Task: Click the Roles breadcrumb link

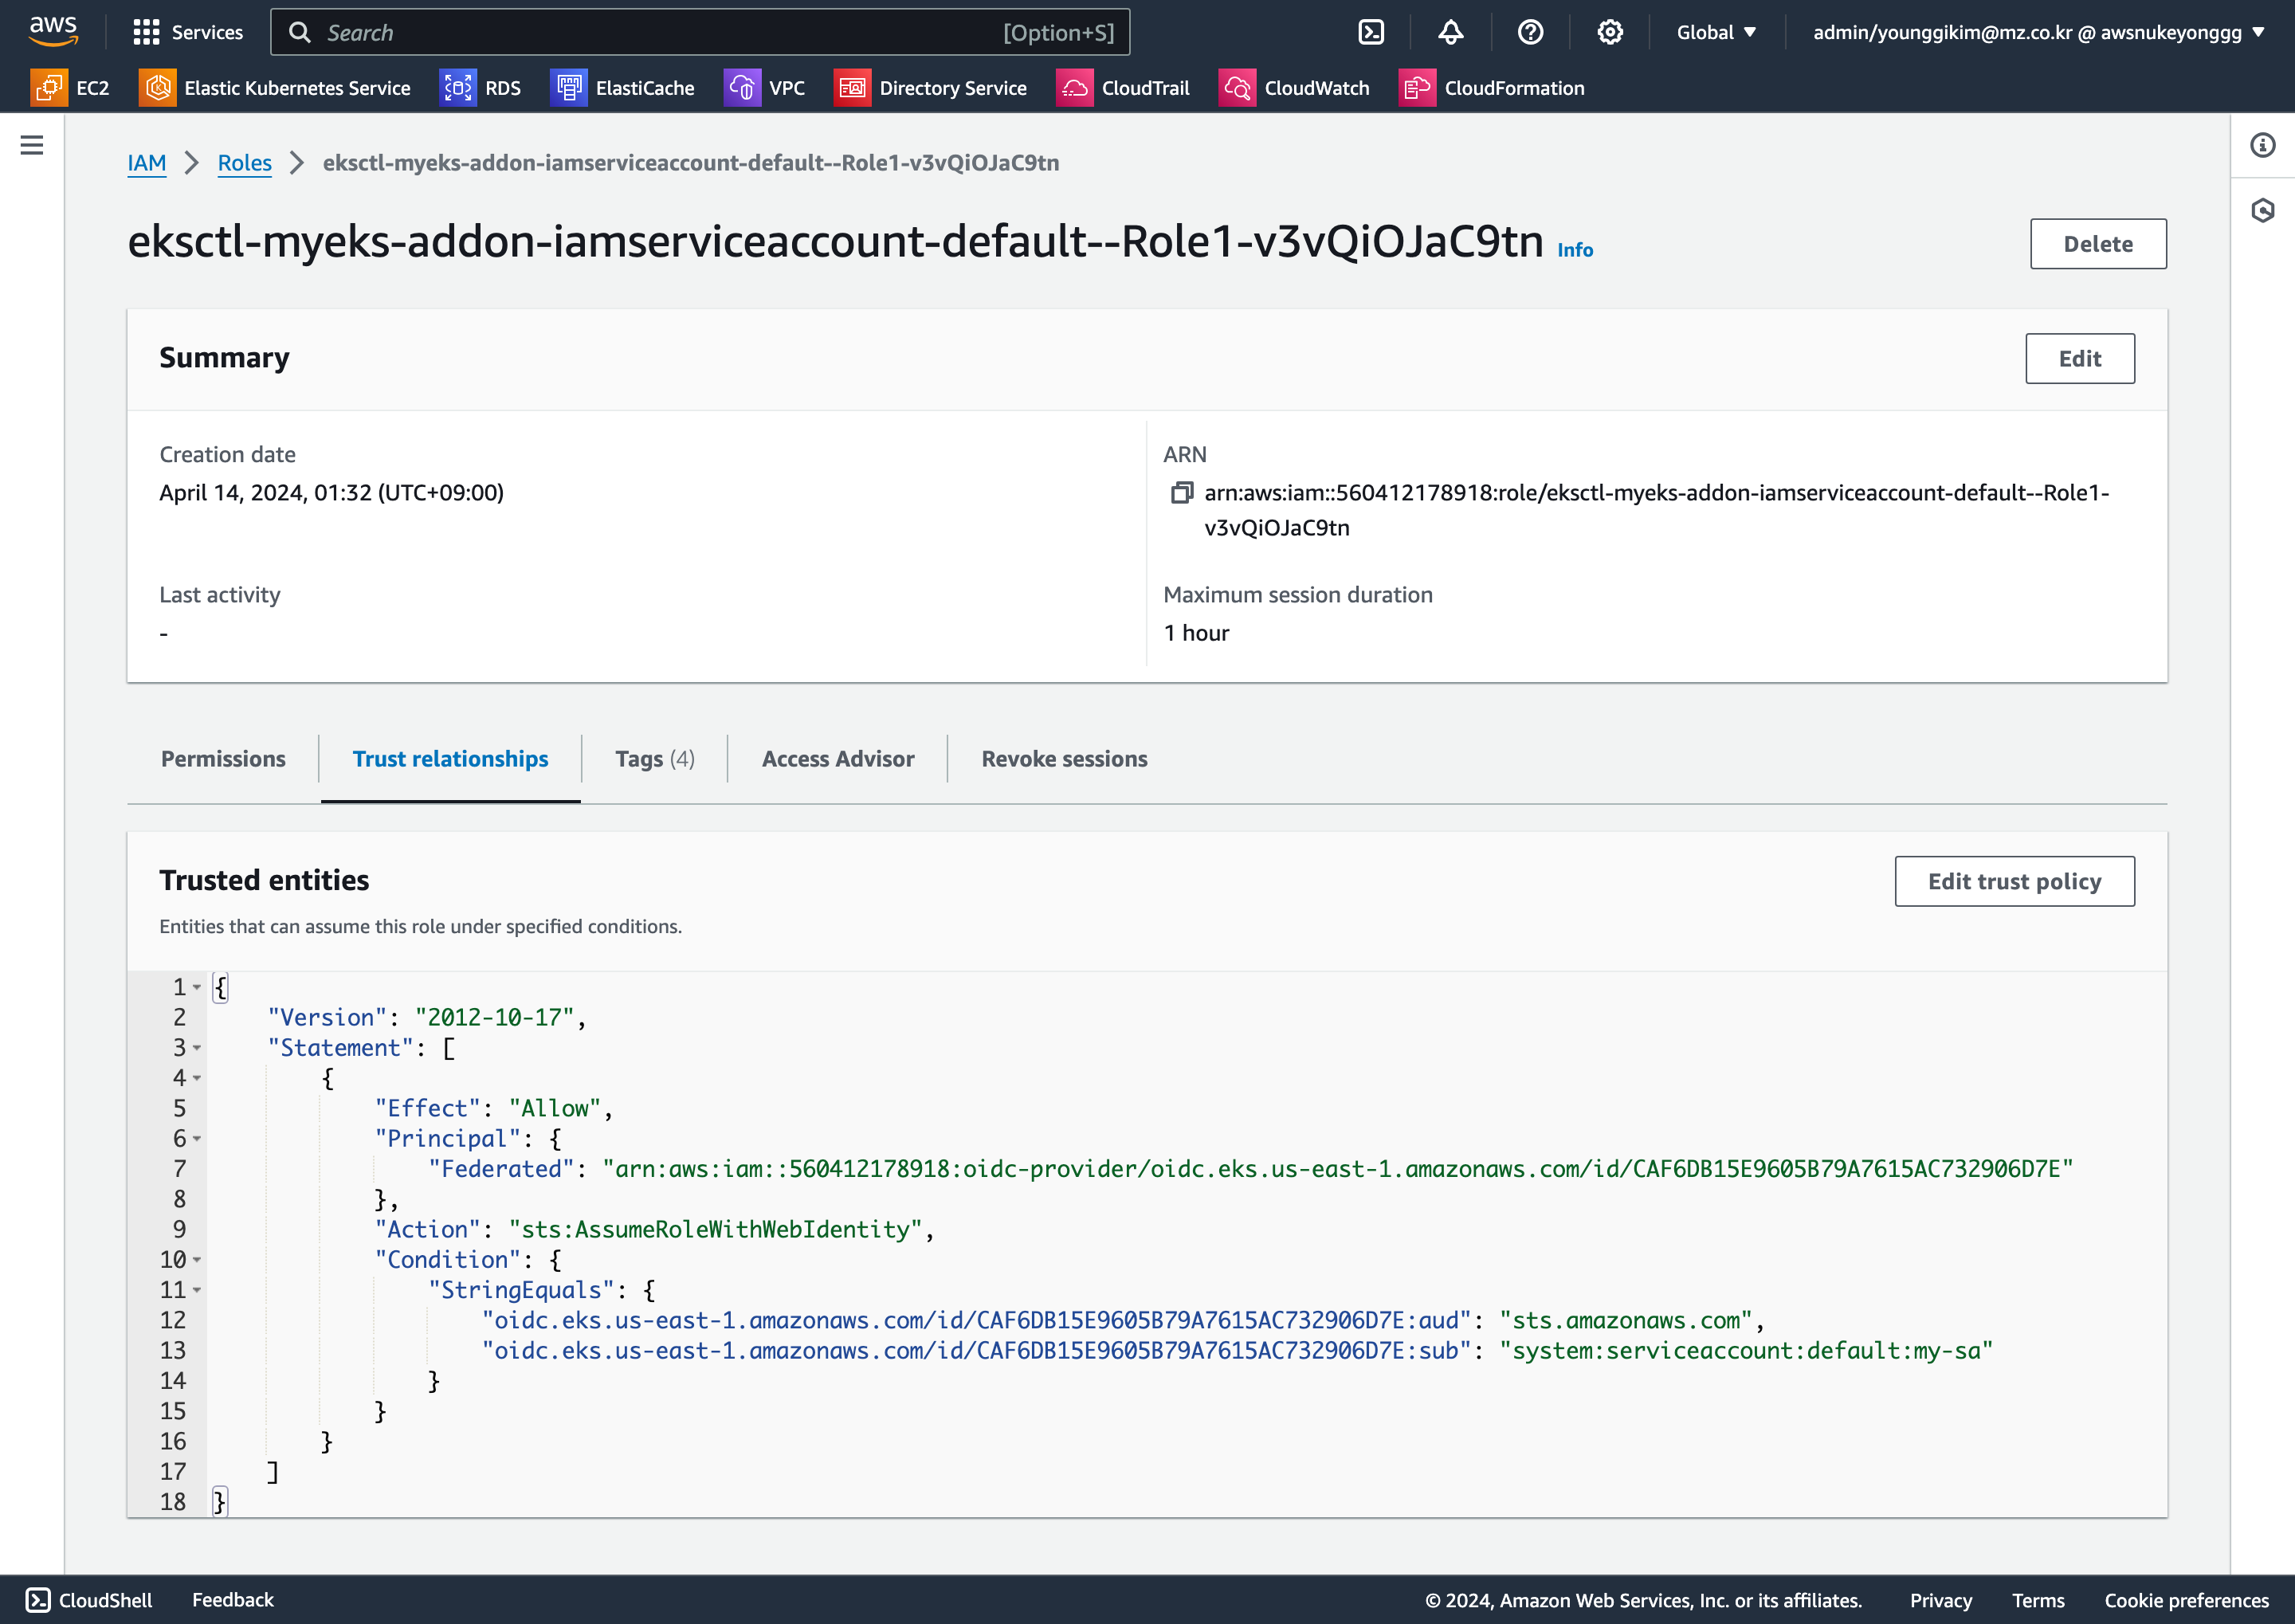Action: pyautogui.click(x=244, y=163)
